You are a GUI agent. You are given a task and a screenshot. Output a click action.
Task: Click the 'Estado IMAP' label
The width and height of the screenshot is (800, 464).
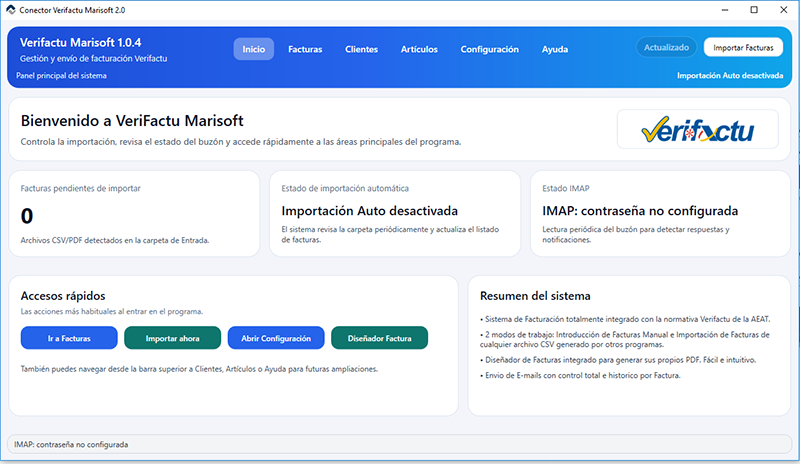tap(566, 188)
